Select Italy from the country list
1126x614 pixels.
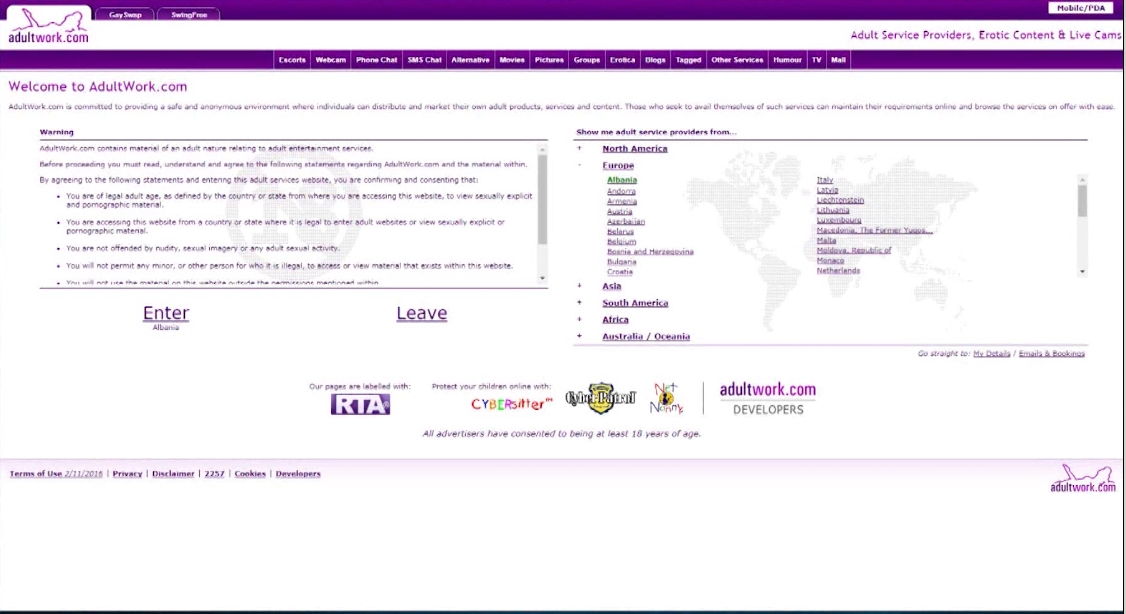pos(825,180)
